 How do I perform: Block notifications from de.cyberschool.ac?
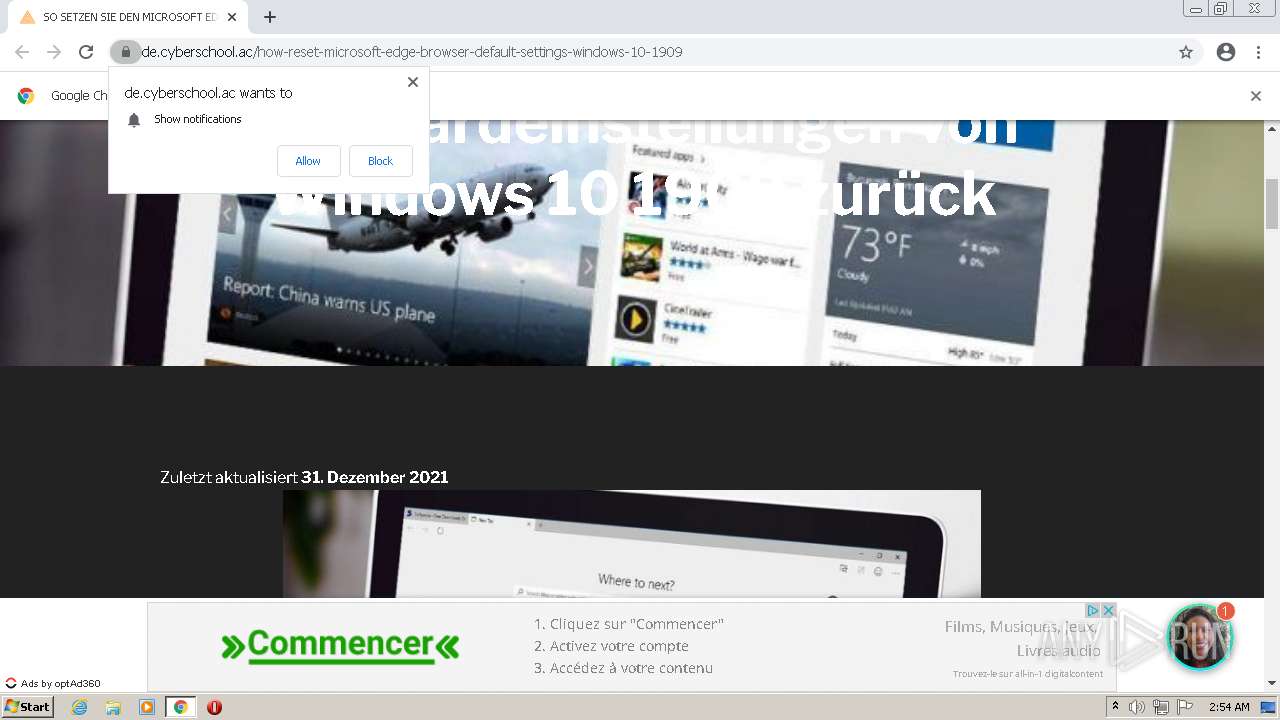pyautogui.click(x=380, y=161)
